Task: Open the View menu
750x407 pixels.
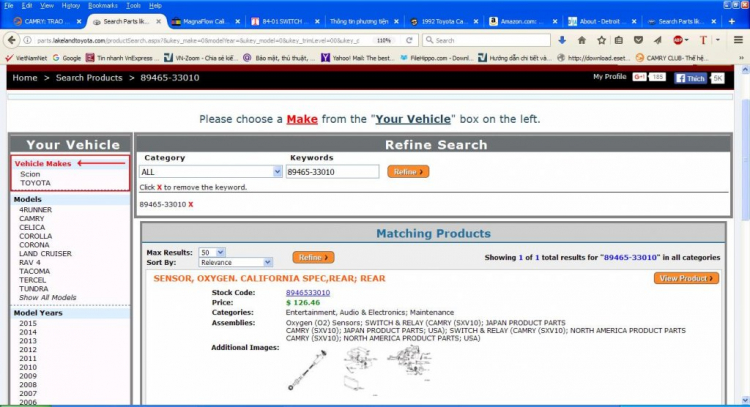Action: [47, 6]
